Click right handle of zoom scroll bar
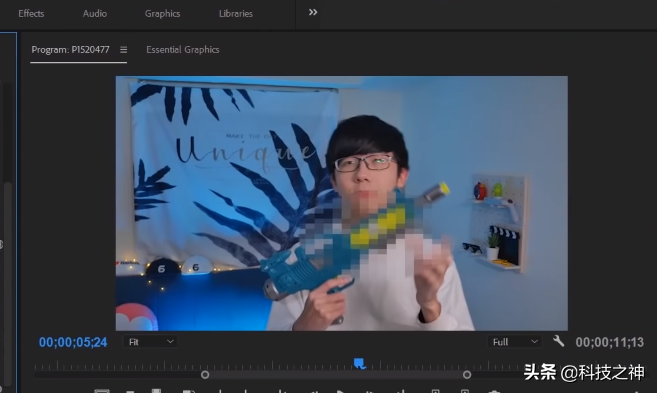The width and height of the screenshot is (657, 393). coord(467,375)
